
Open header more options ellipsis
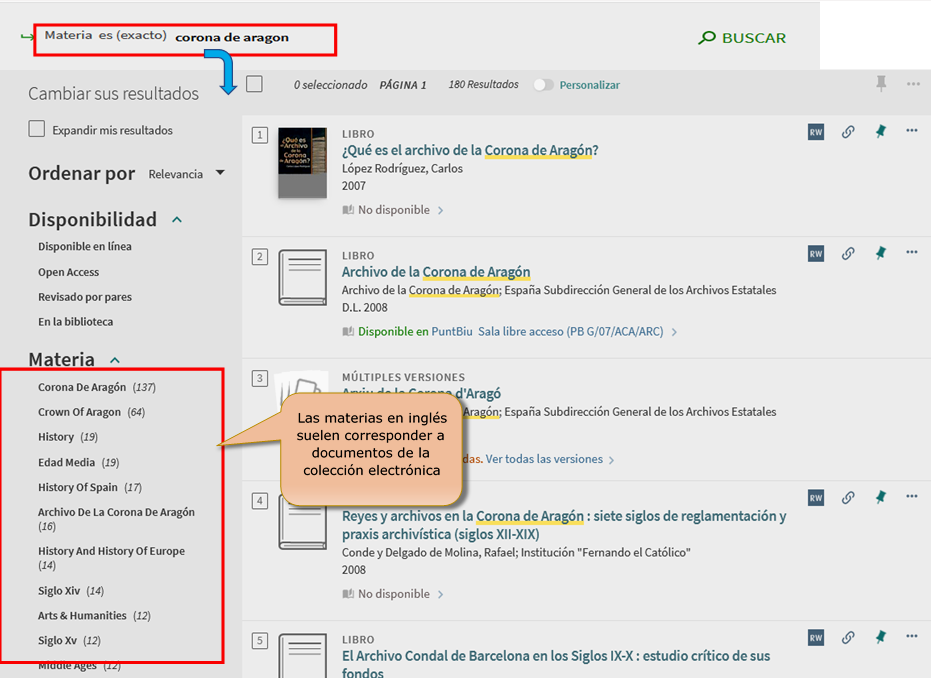(913, 84)
